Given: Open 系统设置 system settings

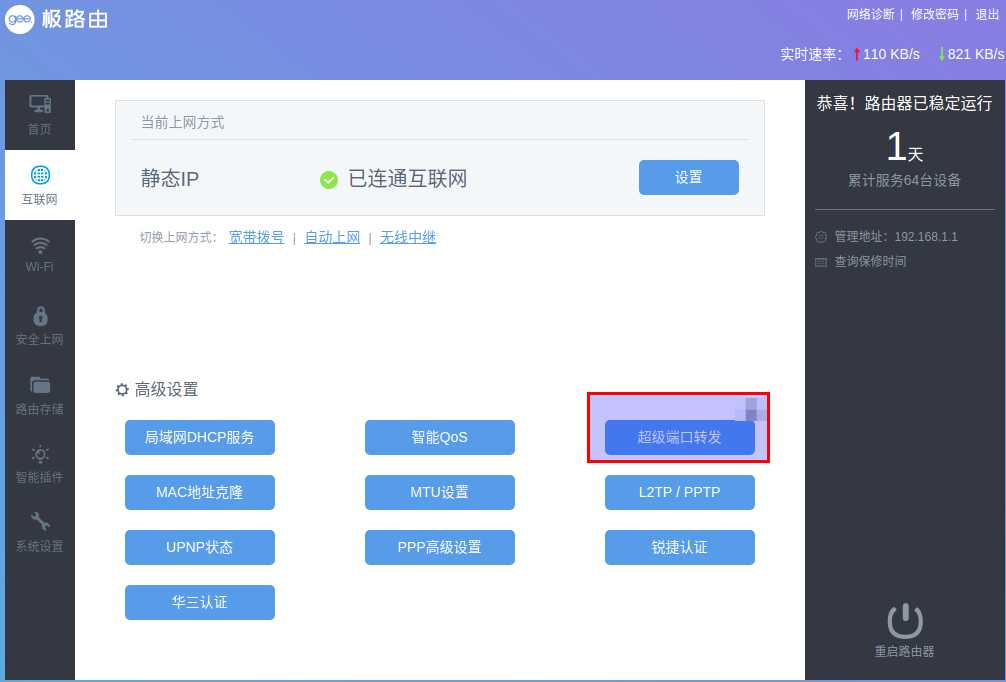Looking at the screenshot, I should [39, 532].
